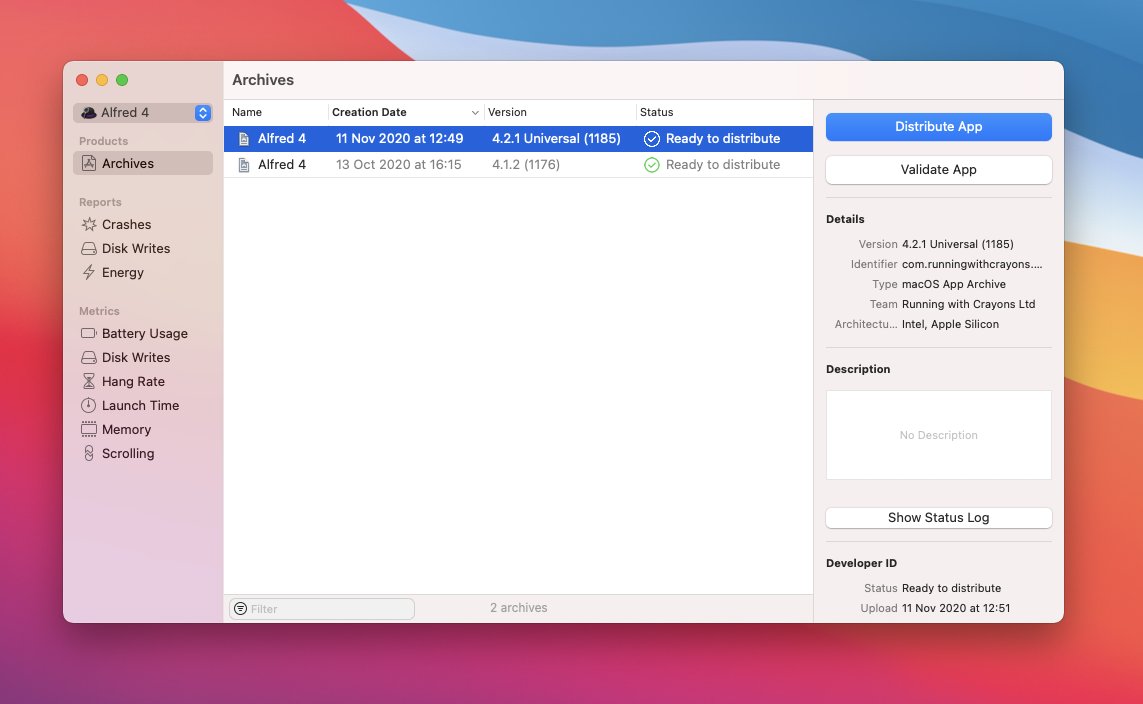Click the Crashes star-burst icon
The image size is (1143, 704).
pyautogui.click(x=89, y=224)
